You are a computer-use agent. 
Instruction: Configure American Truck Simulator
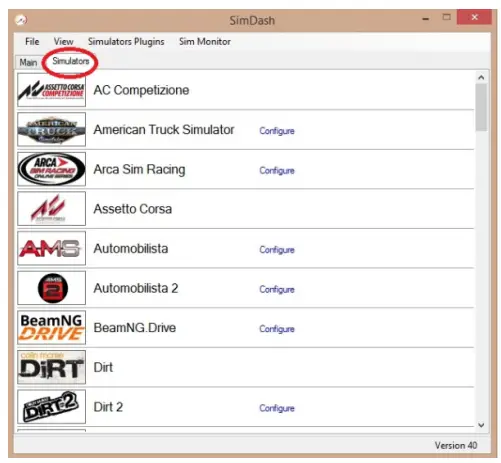(277, 131)
